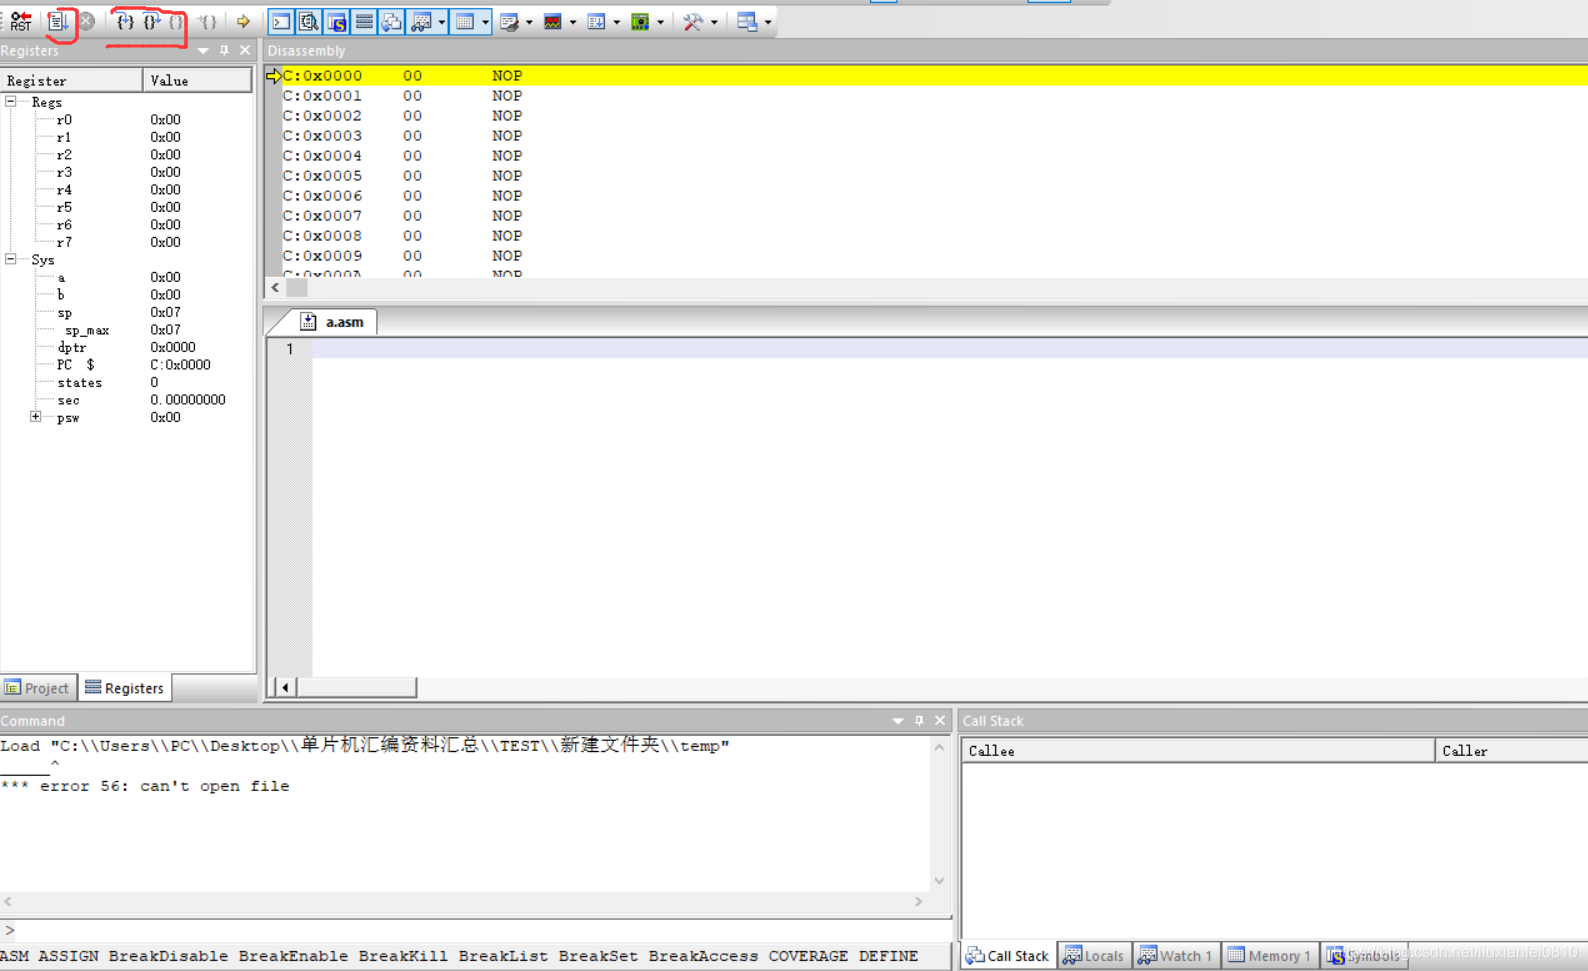This screenshot has height=971, width=1588.
Task: Step over the current line
Action: tap(151, 21)
